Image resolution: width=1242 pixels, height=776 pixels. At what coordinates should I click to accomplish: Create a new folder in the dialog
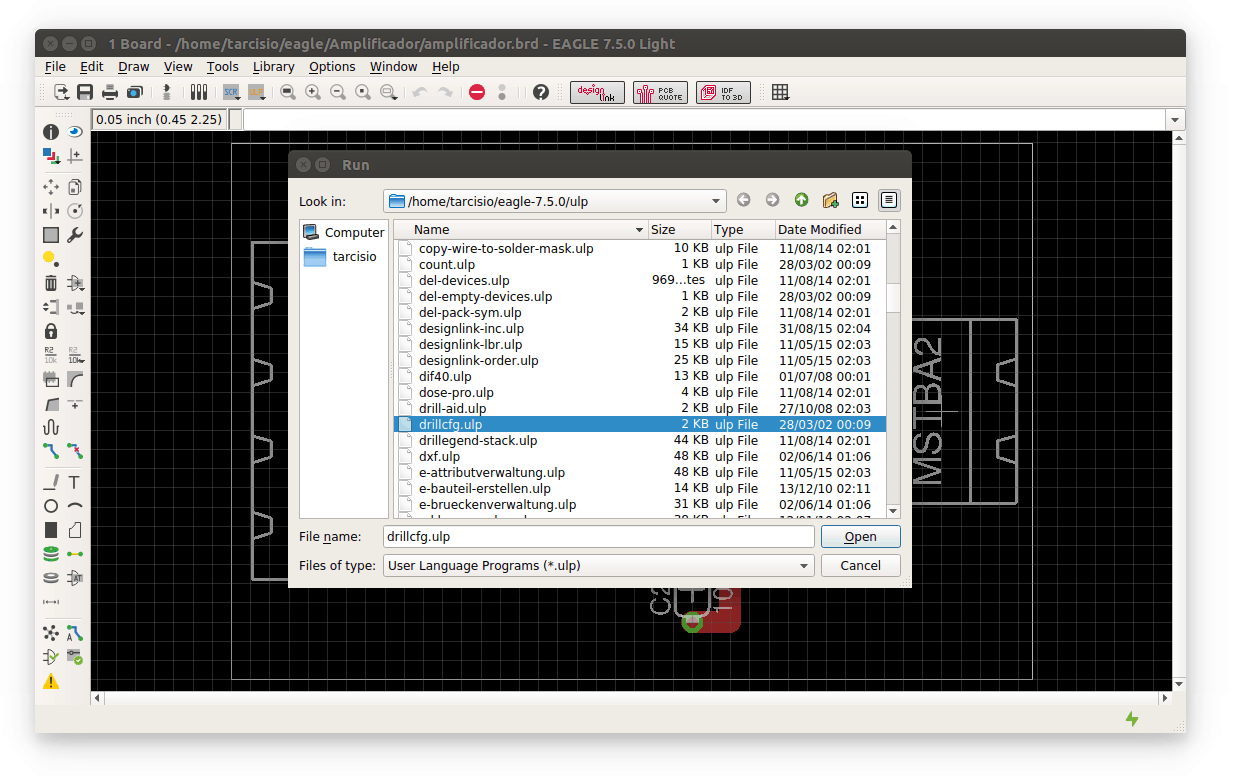(830, 200)
